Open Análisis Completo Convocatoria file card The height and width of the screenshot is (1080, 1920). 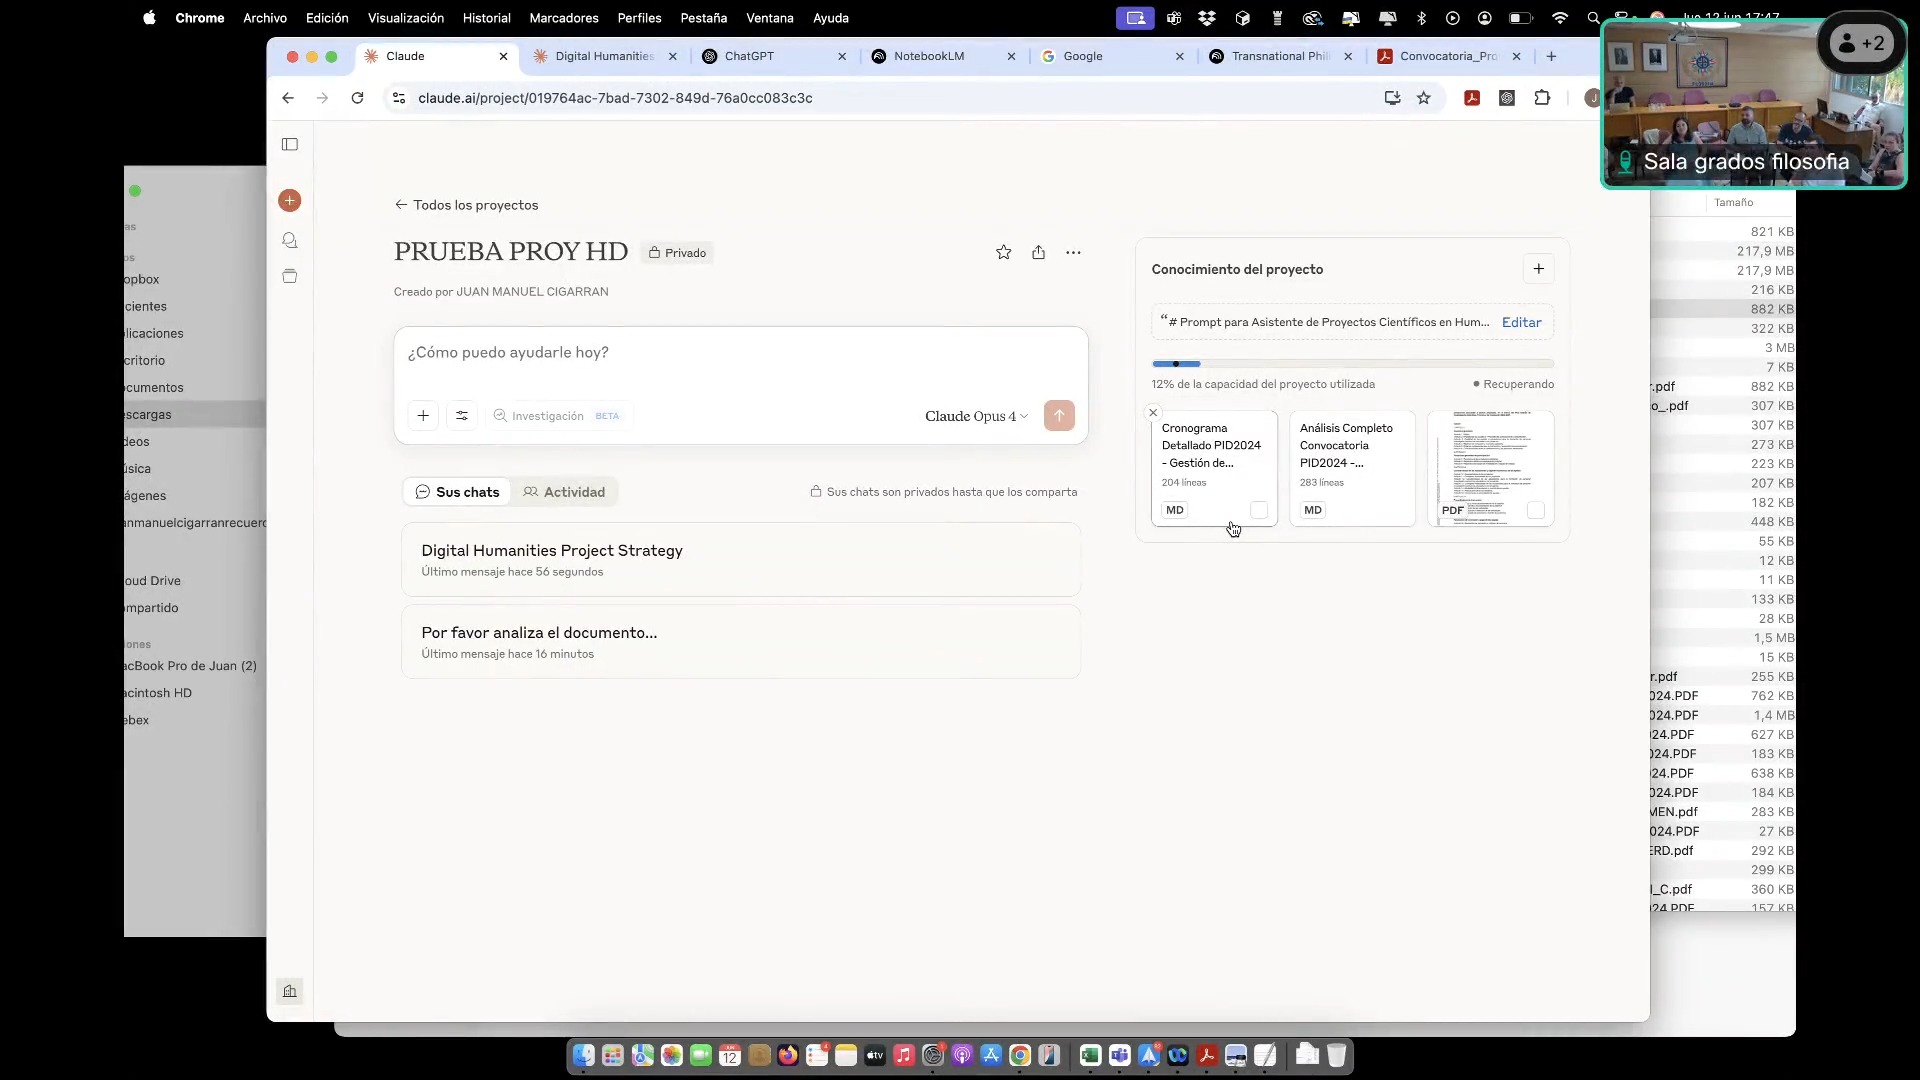click(x=1353, y=468)
